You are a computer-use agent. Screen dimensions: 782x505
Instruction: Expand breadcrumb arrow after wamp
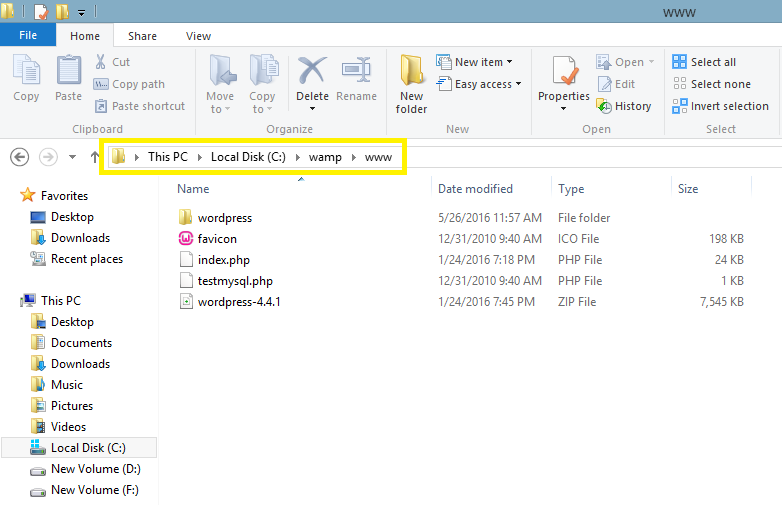tap(354, 158)
